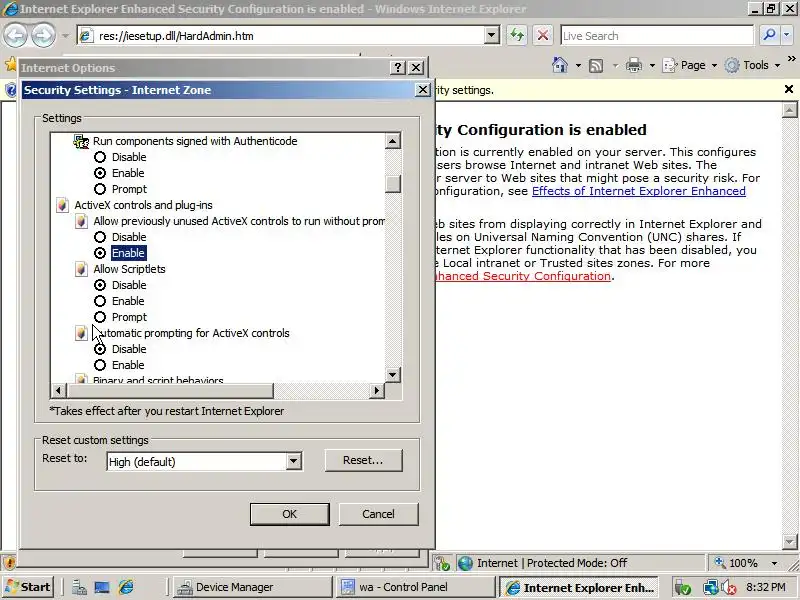The height and width of the screenshot is (600, 800).
Task: Click the settings list scroll up arrow
Action: coord(393,141)
